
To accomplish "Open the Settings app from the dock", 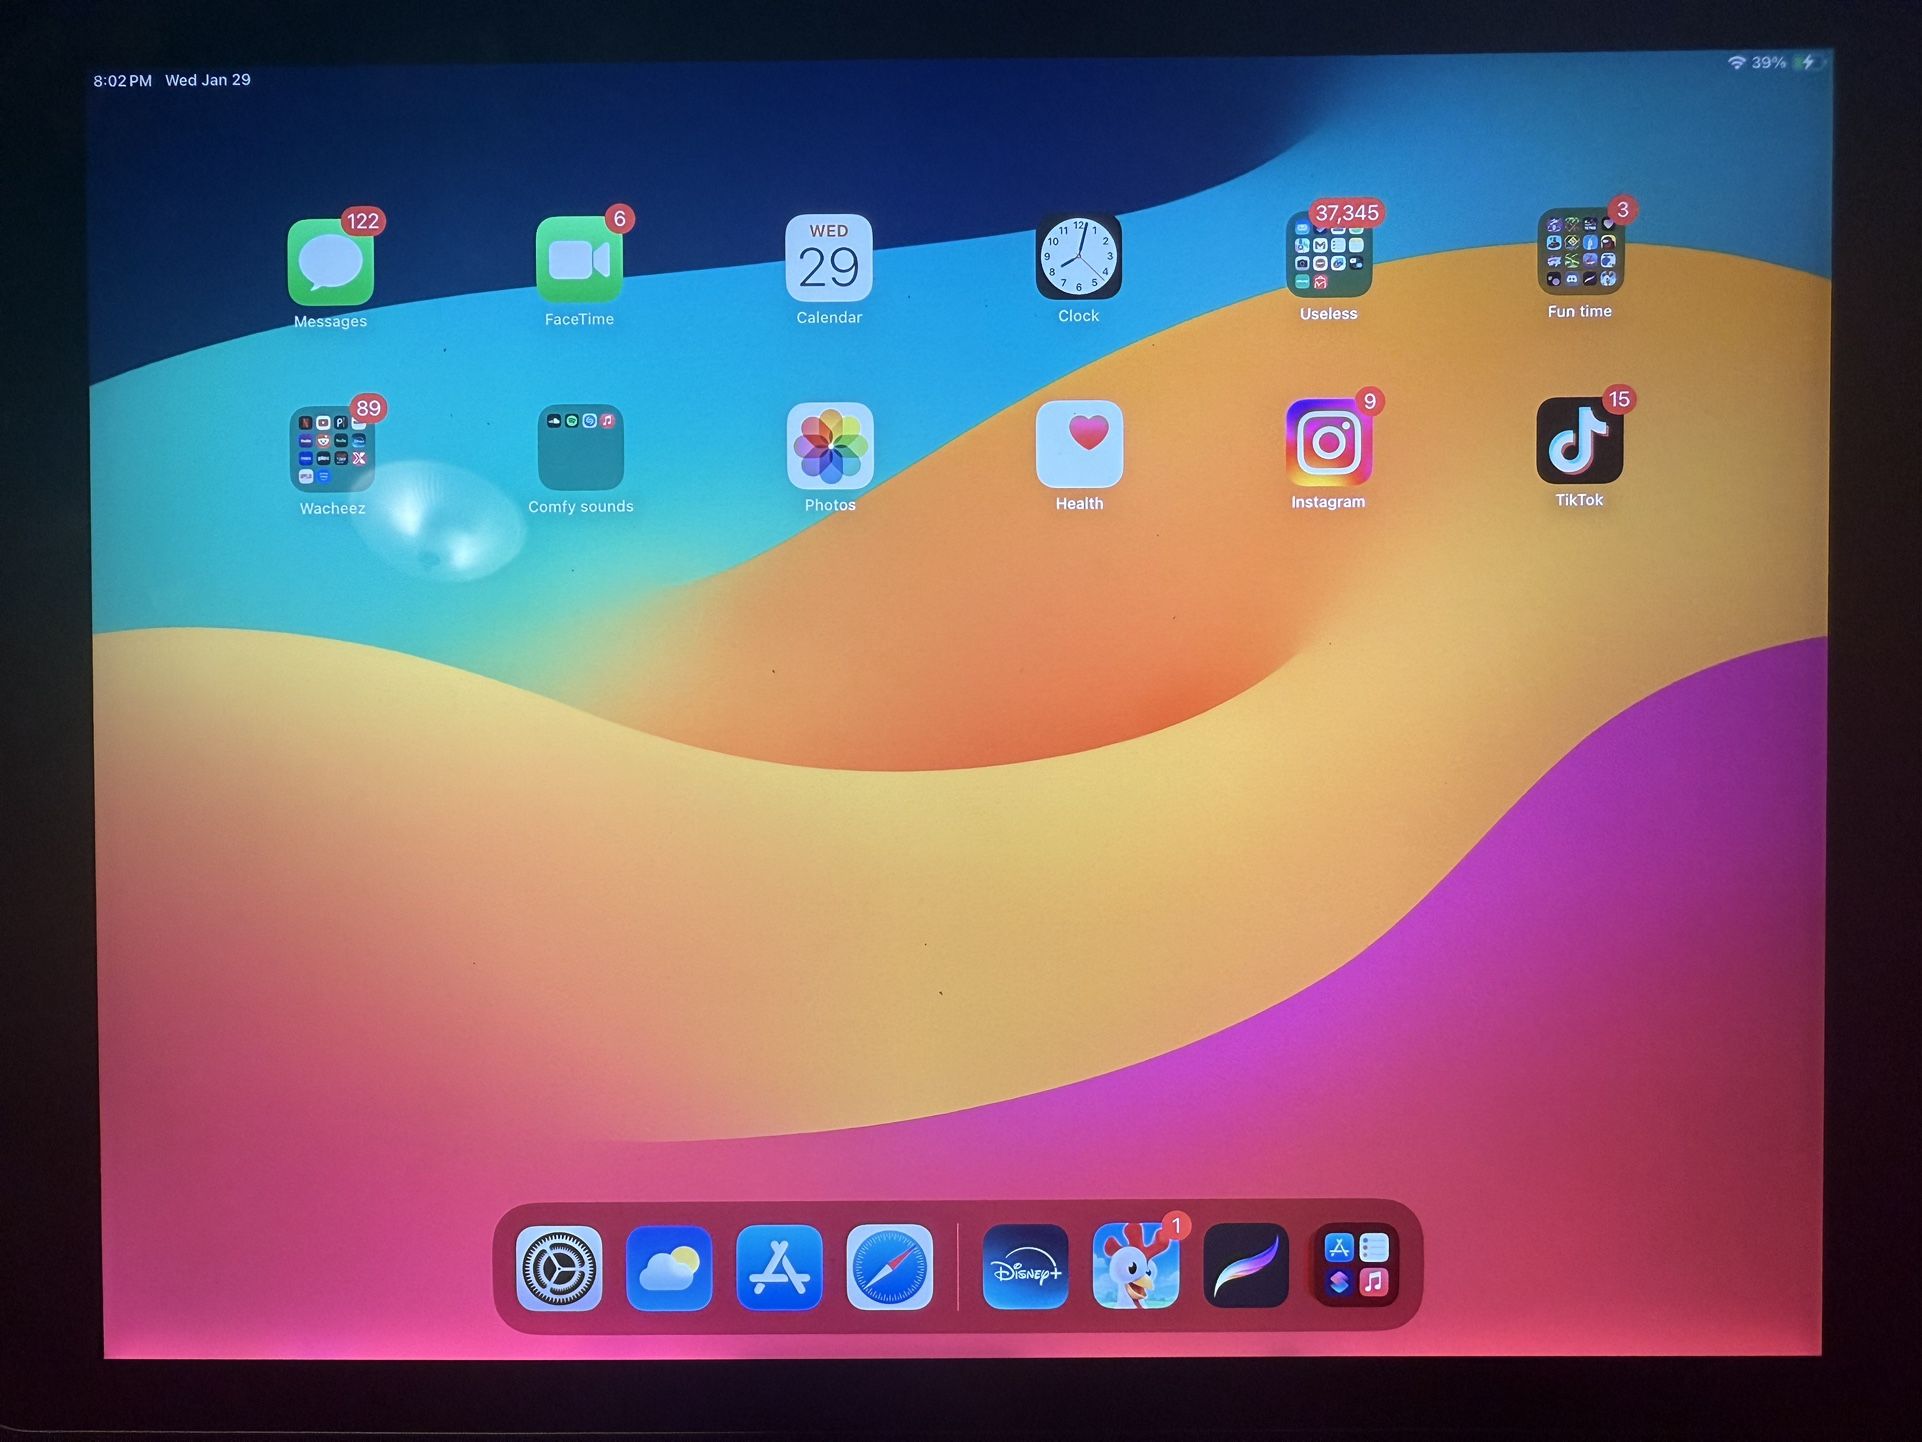I will (559, 1270).
